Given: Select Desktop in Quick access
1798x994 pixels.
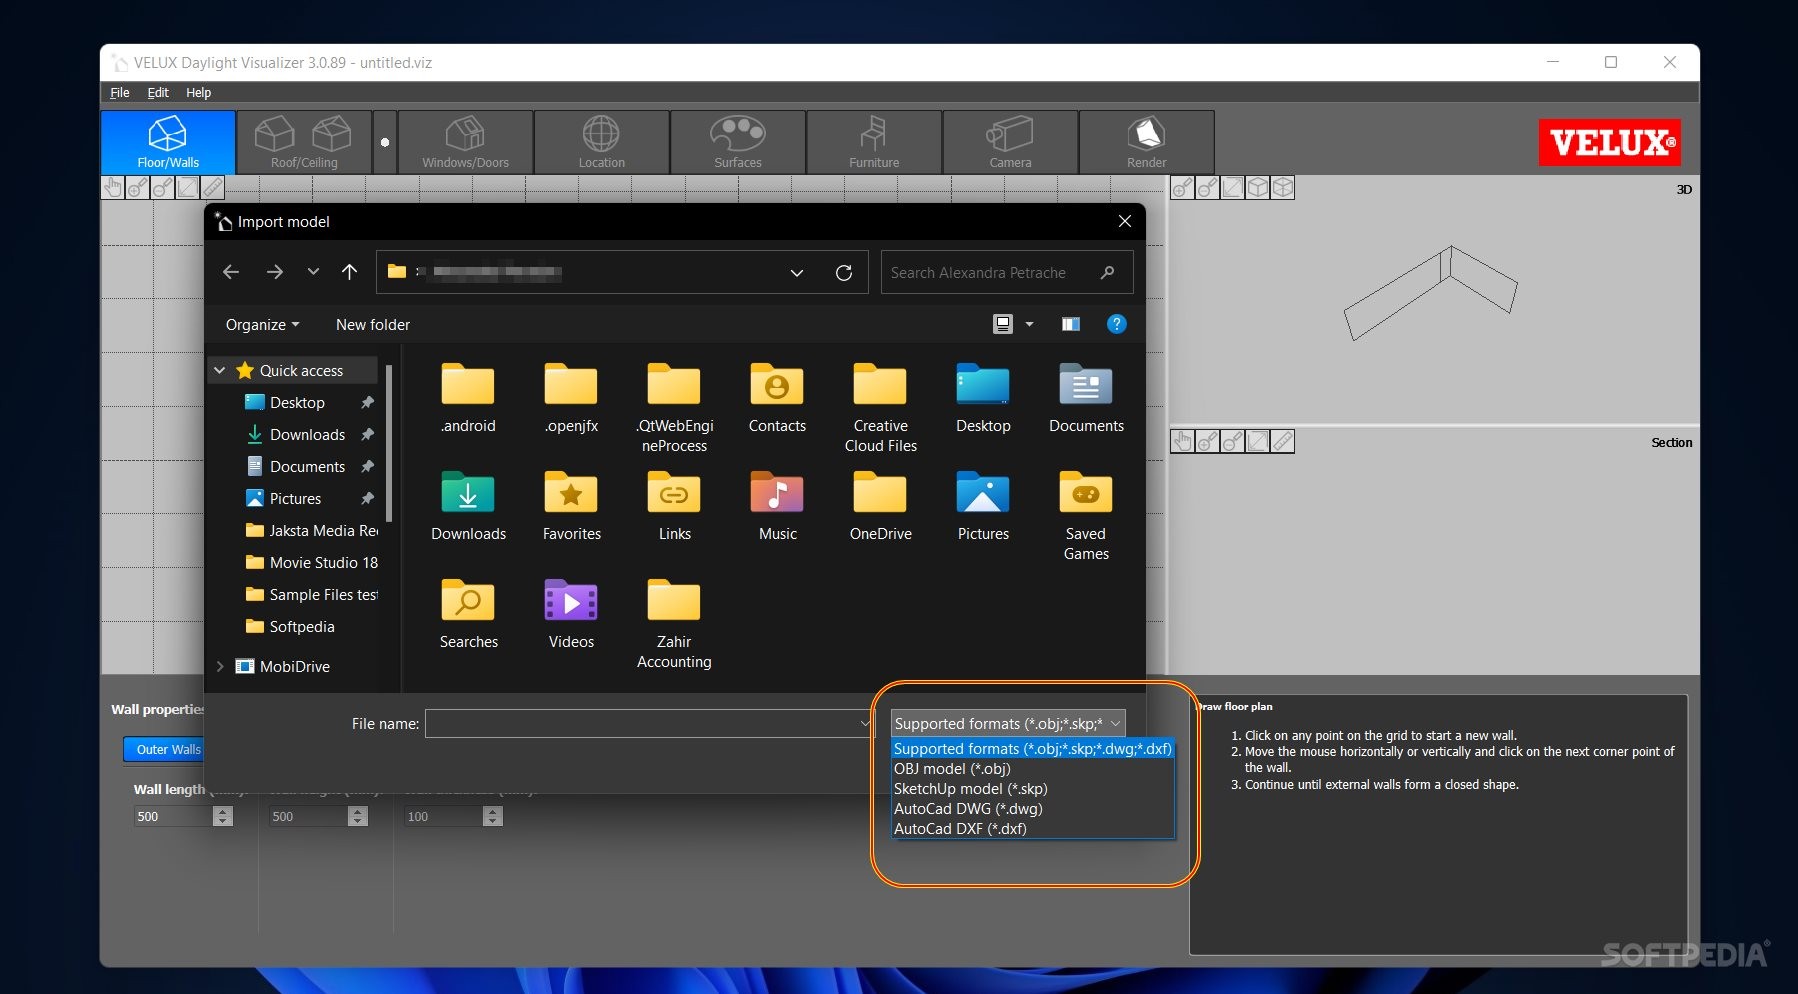Looking at the screenshot, I should pyautogui.click(x=297, y=402).
